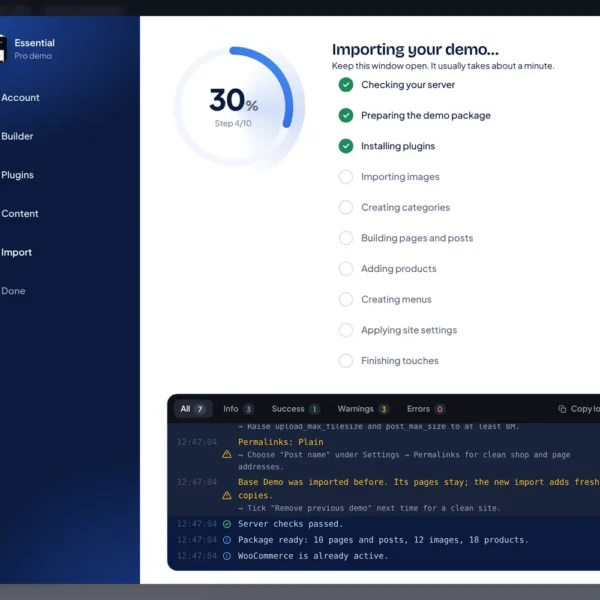
Task: Click green checkmark for Checking your server
Action: click(x=346, y=85)
